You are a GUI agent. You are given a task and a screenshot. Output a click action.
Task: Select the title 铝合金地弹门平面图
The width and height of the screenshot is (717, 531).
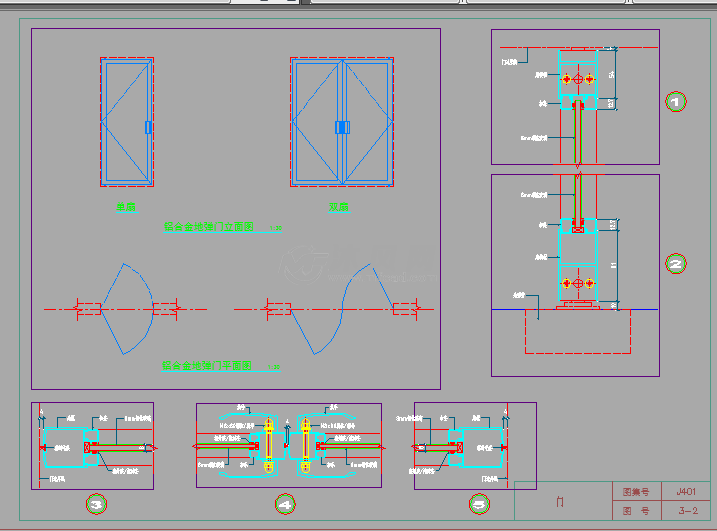(x=207, y=366)
